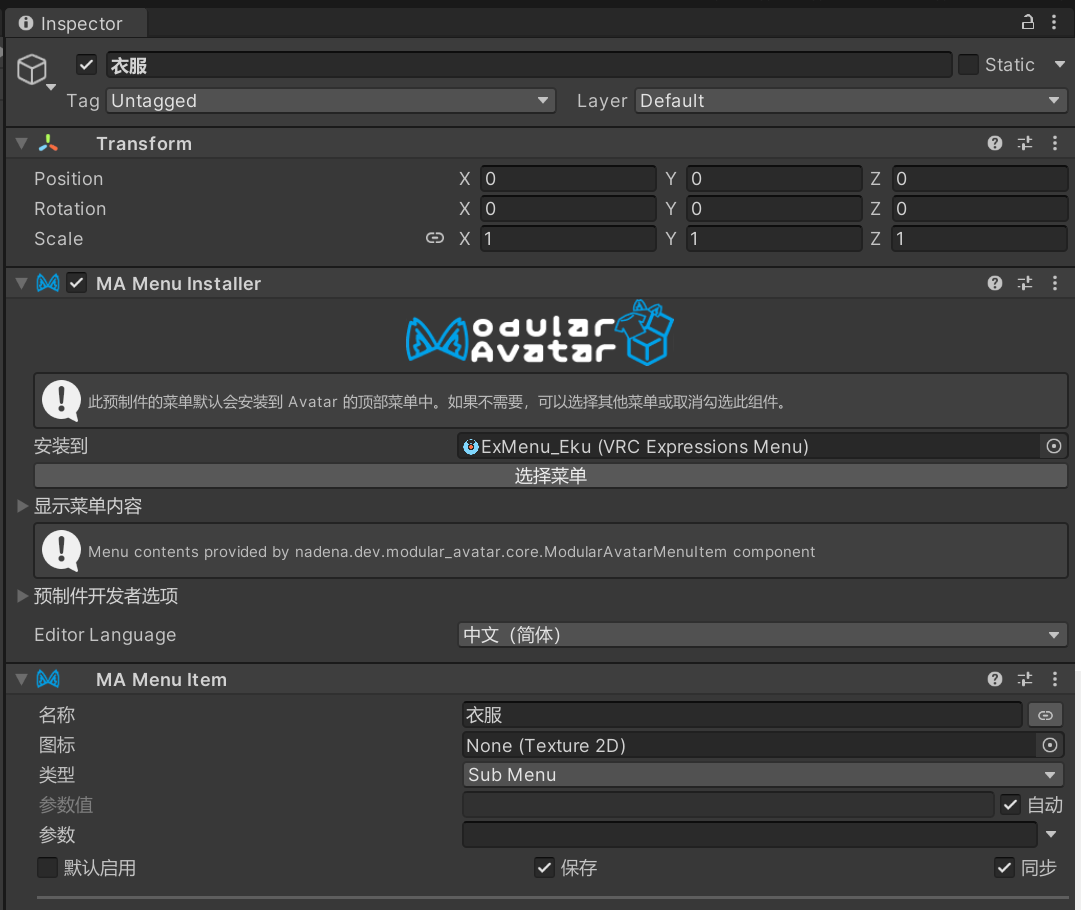
Task: Open Transform preset settings icon
Action: coord(1024,143)
